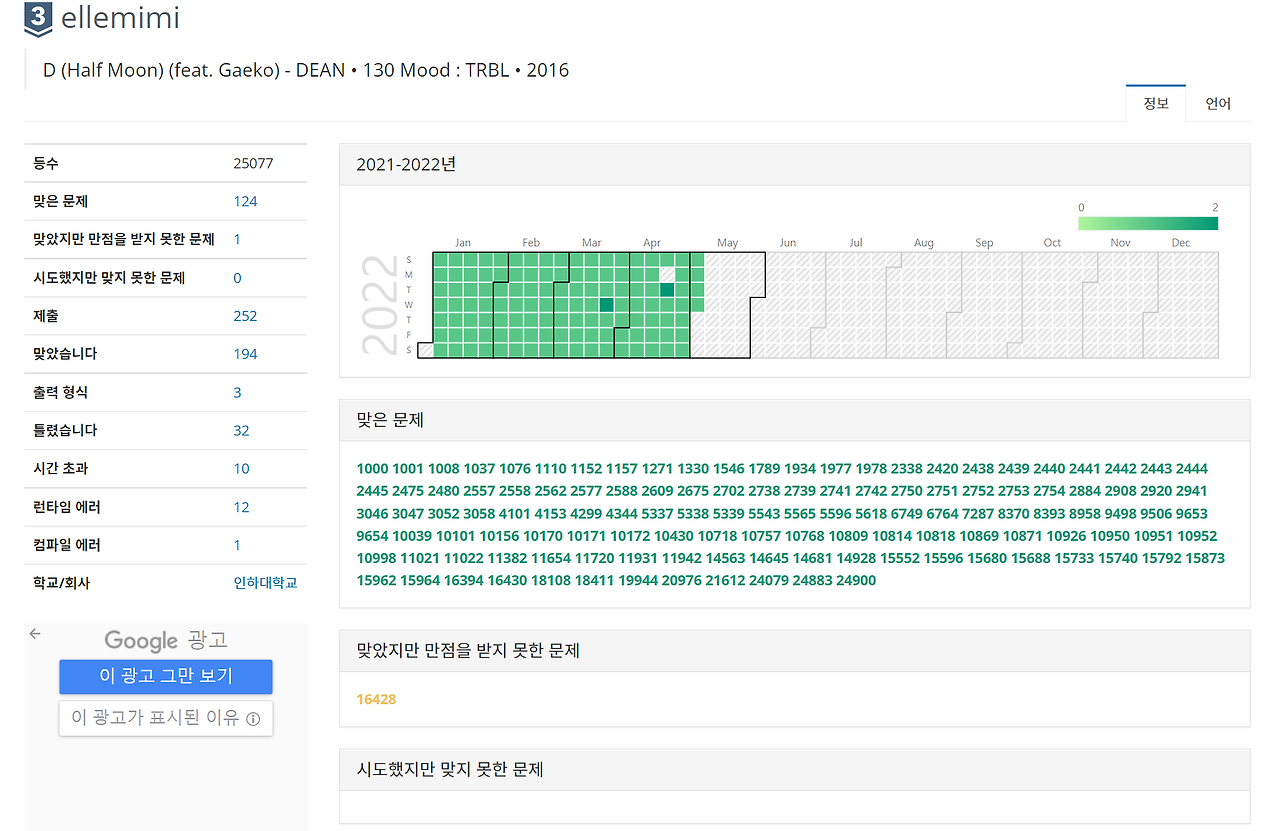Image resolution: width=1280 pixels, height=831 pixels.
Task: Click the 2022 year label on heatmap
Action: tap(380, 305)
